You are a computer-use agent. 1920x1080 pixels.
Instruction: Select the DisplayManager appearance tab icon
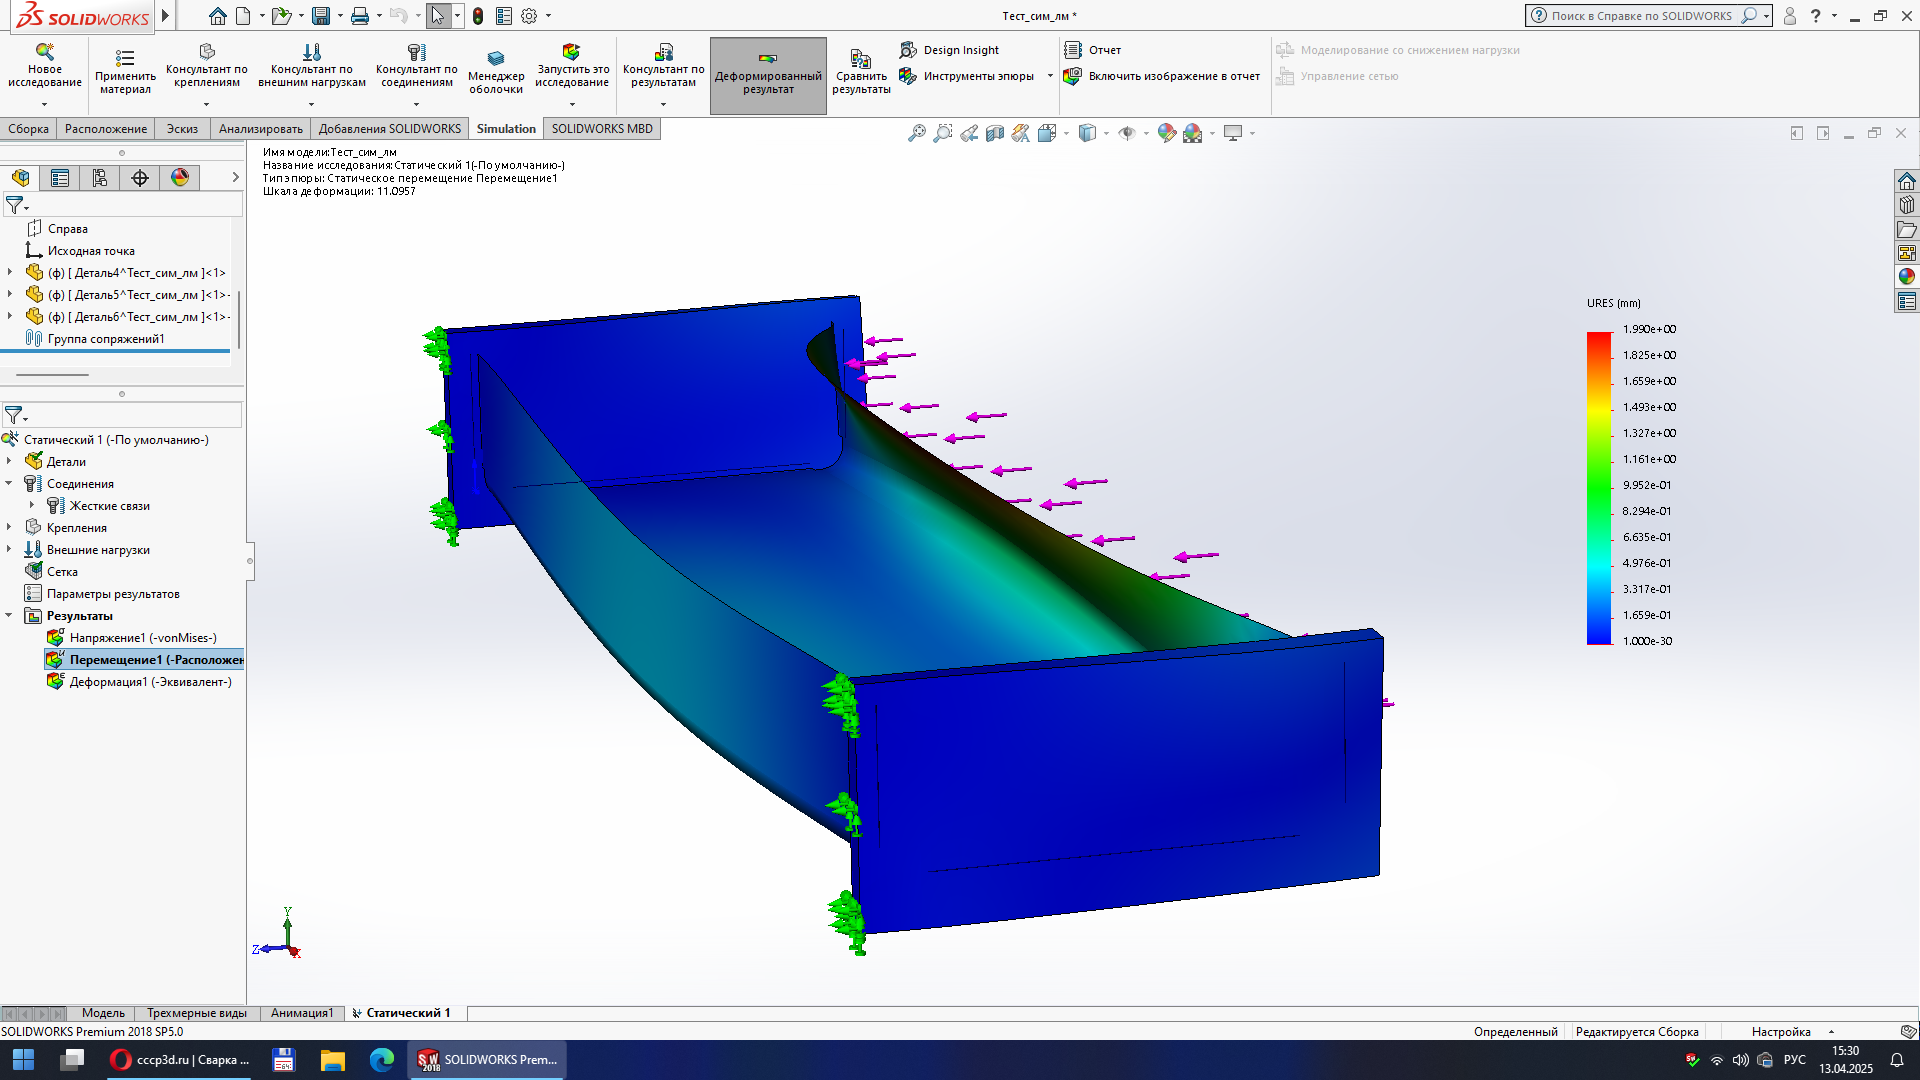[180, 178]
